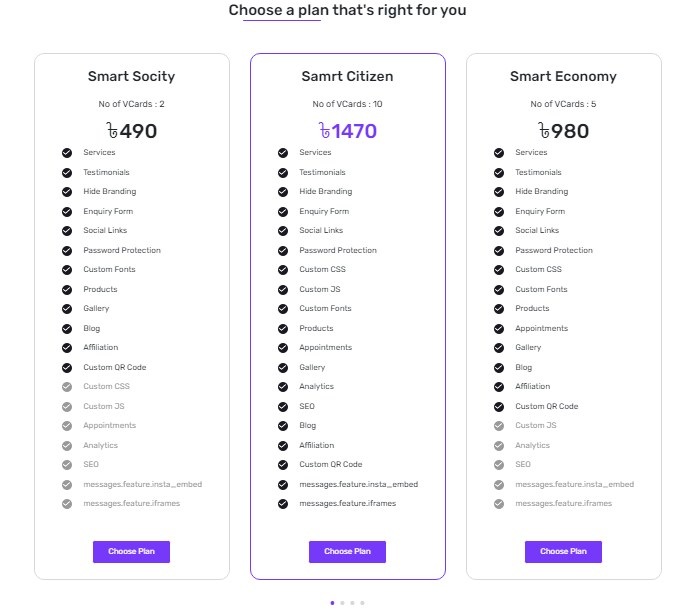
Task: Click the Services checkmark in Smart Socity
Action: (x=67, y=153)
